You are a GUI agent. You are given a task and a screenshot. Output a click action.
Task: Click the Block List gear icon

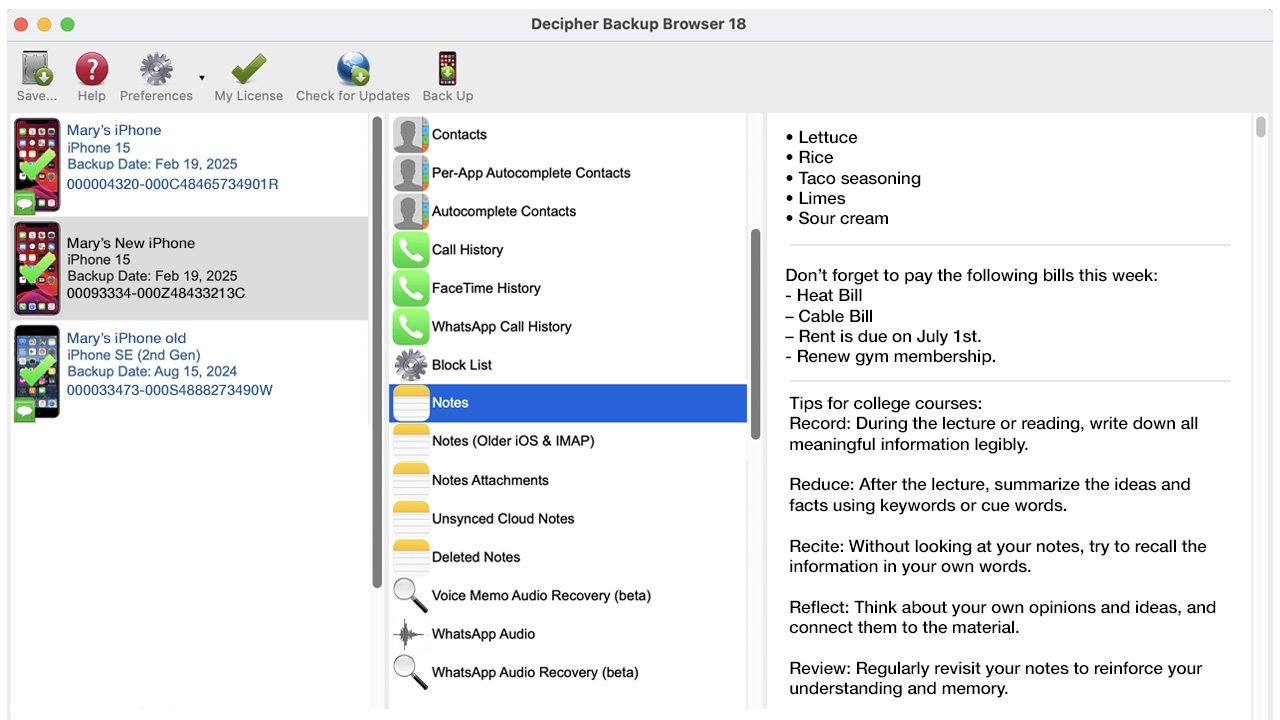click(x=410, y=365)
